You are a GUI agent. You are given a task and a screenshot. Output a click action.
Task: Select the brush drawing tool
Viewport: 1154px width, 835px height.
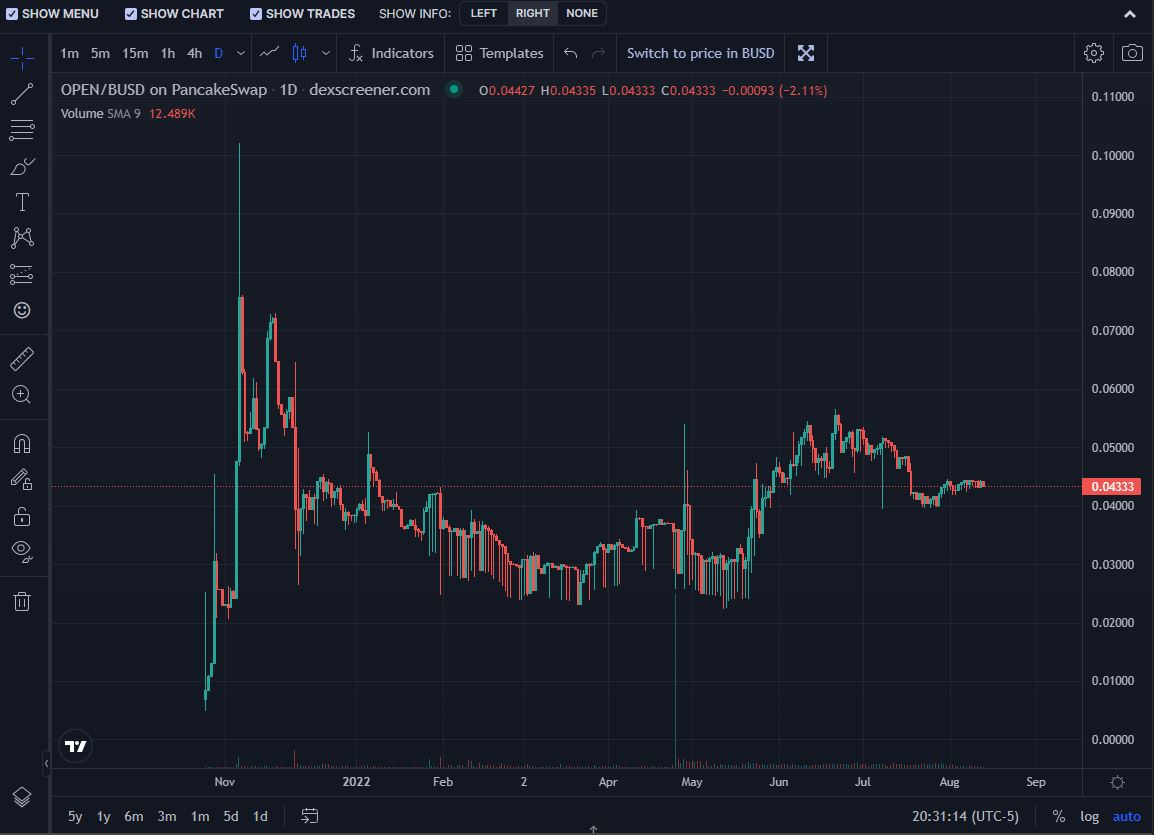(x=22, y=166)
